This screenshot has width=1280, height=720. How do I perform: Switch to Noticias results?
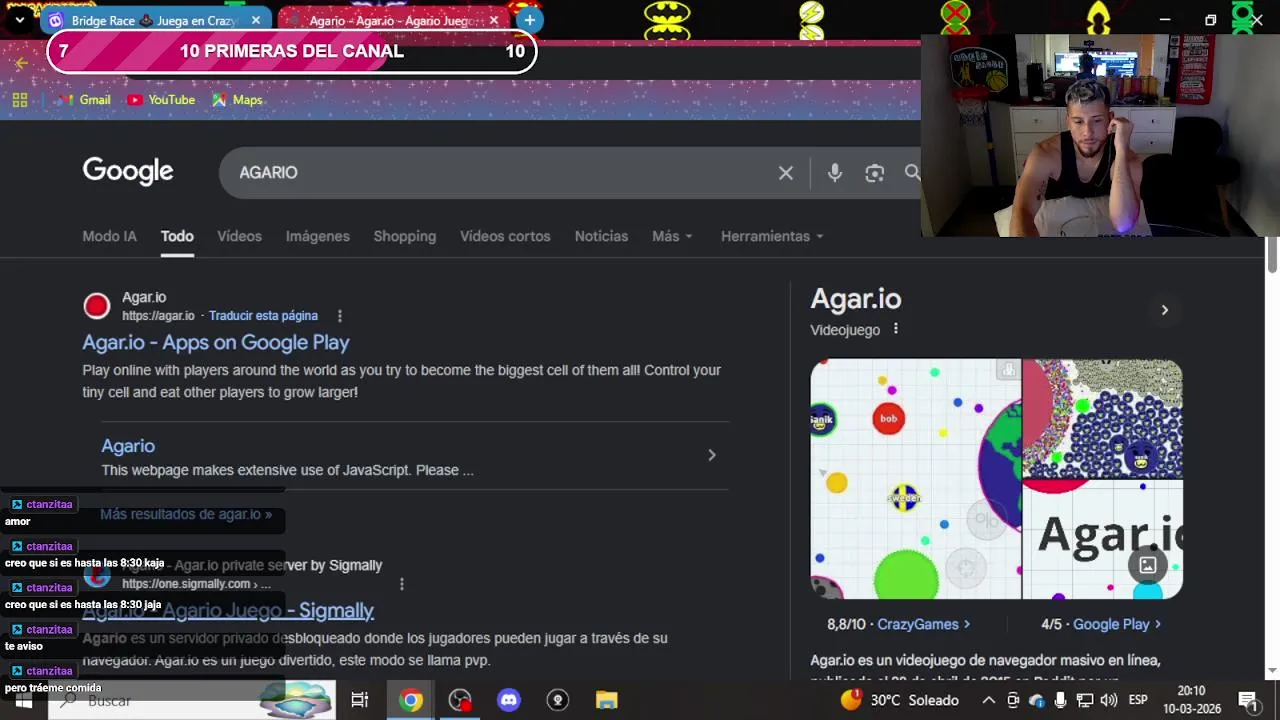click(601, 236)
